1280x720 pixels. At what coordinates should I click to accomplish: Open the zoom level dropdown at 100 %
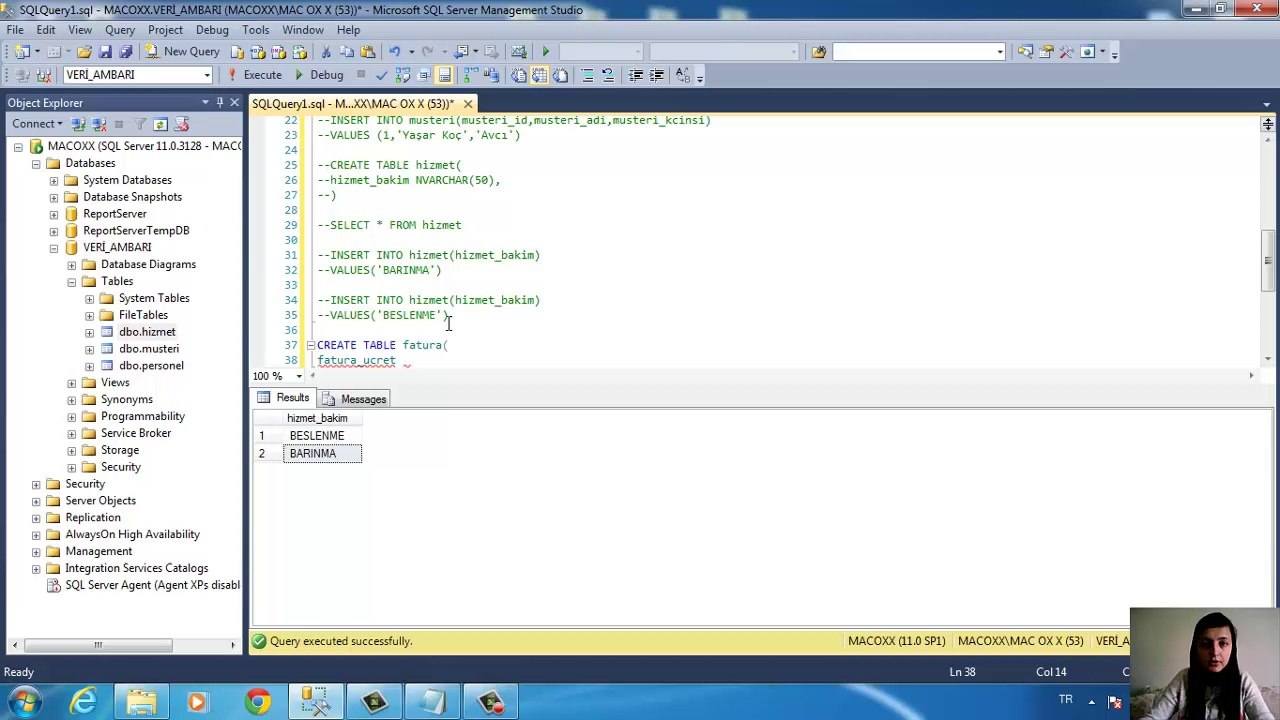299,376
